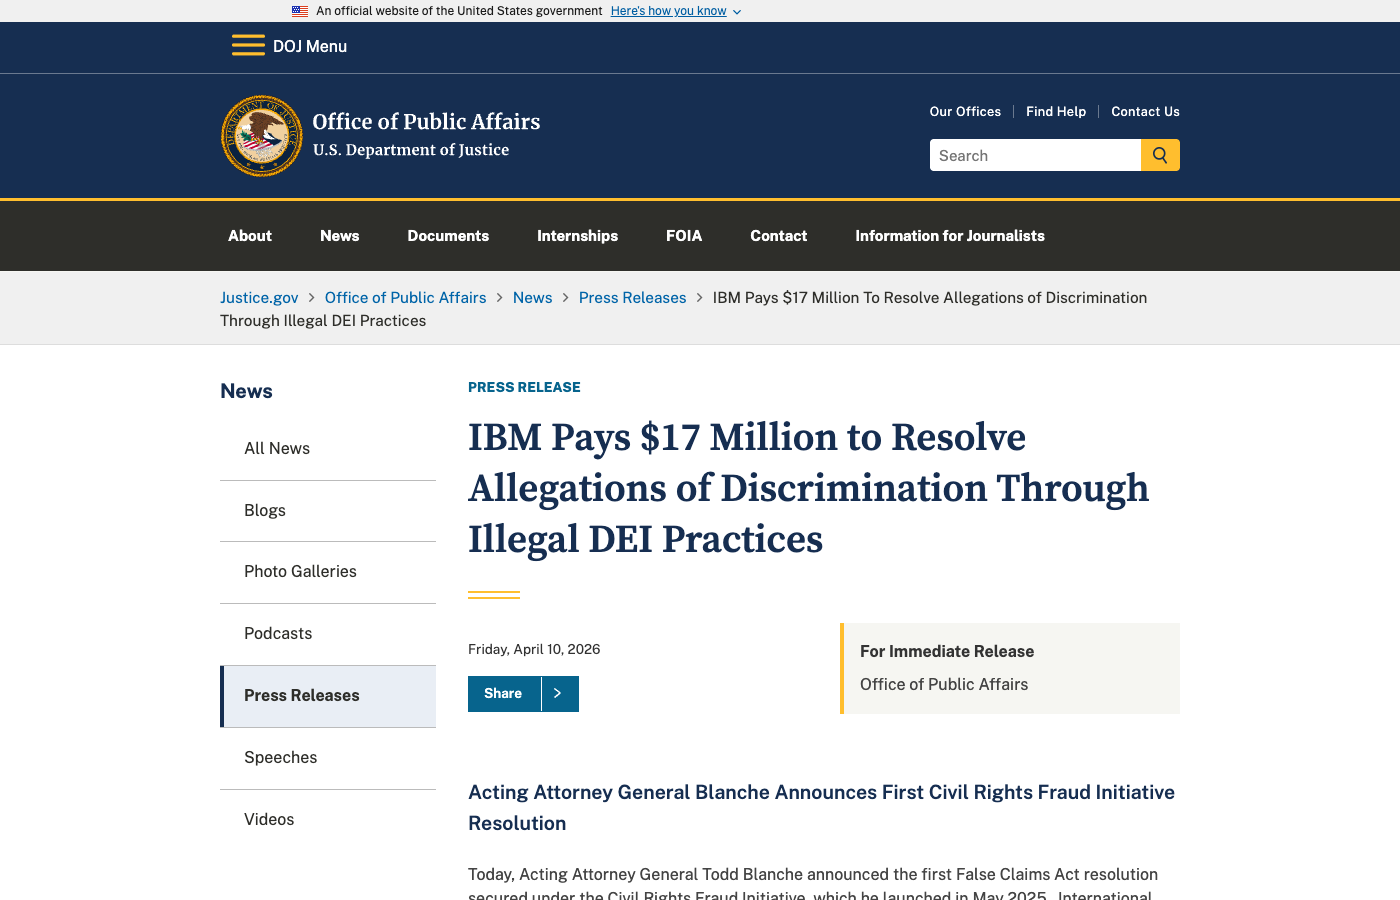Follow the Justice.gov breadcrumb link
1400x900 pixels.
click(x=259, y=298)
